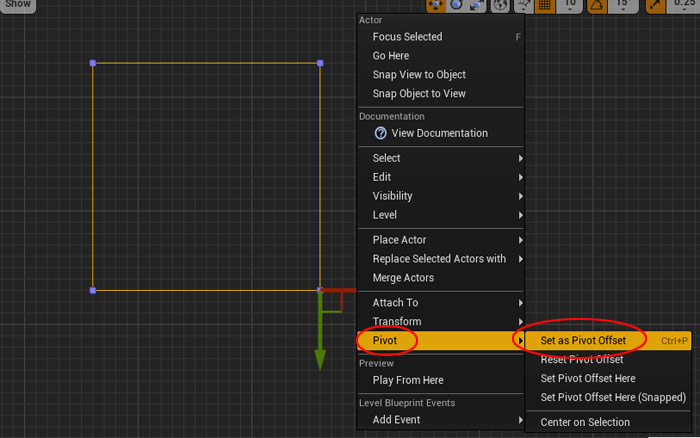
Task: Click the world coordinate system globe icon
Action: pyautogui.click(x=499, y=5)
